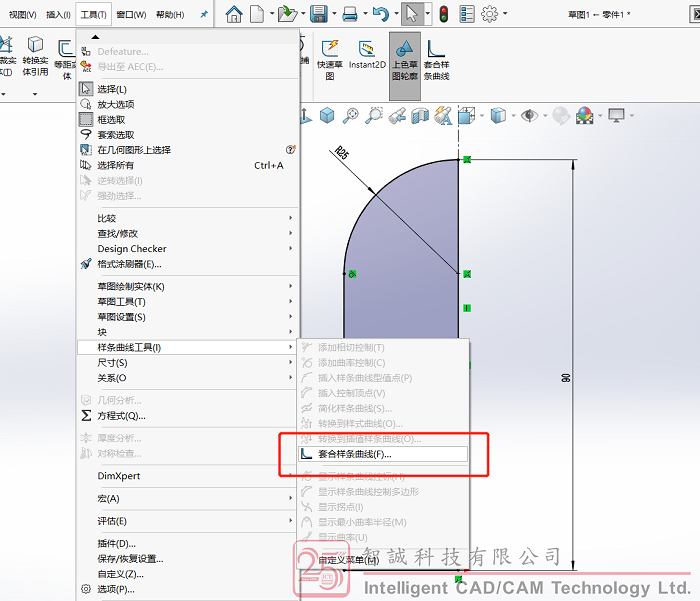Click the Instant2D tool
The height and width of the screenshot is (601, 700).
[367, 55]
